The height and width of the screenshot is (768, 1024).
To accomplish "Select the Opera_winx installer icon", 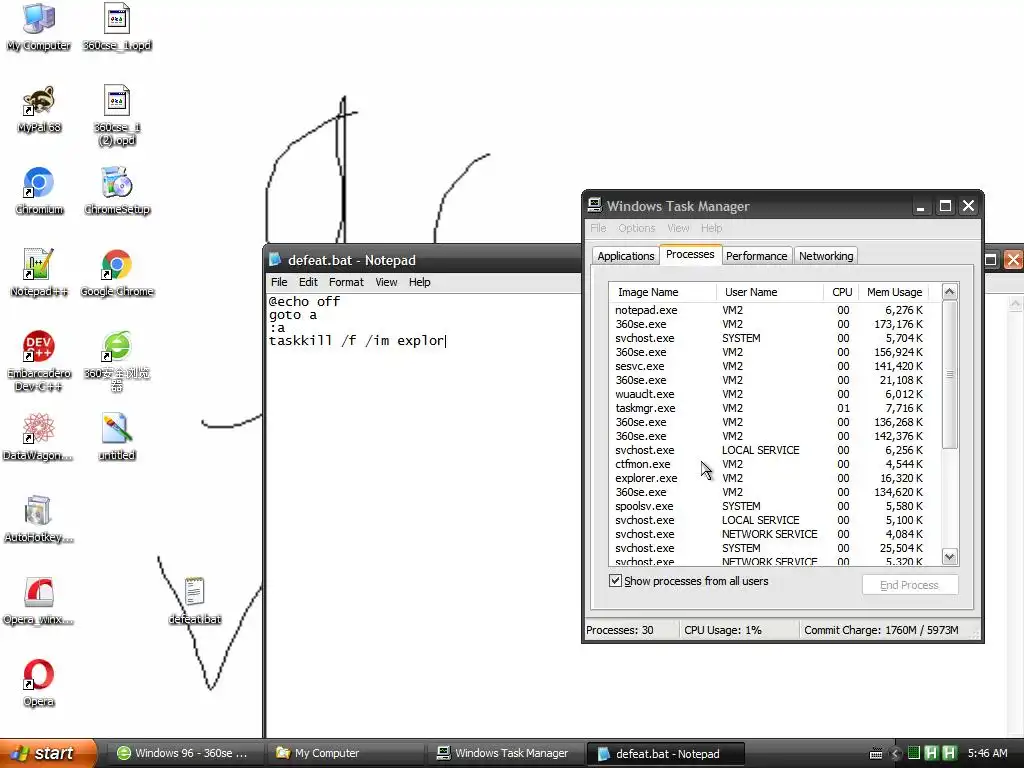I will [39, 601].
